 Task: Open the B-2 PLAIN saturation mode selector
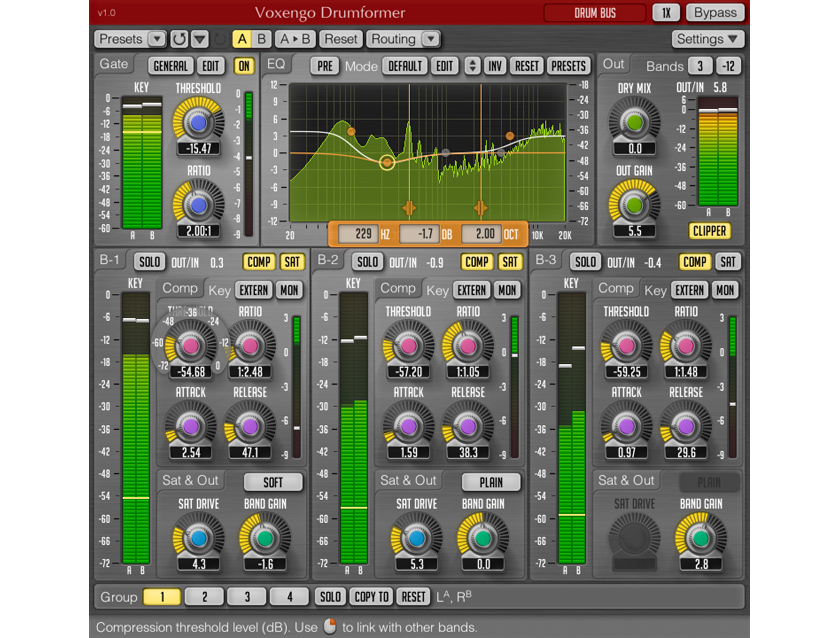coord(491,482)
